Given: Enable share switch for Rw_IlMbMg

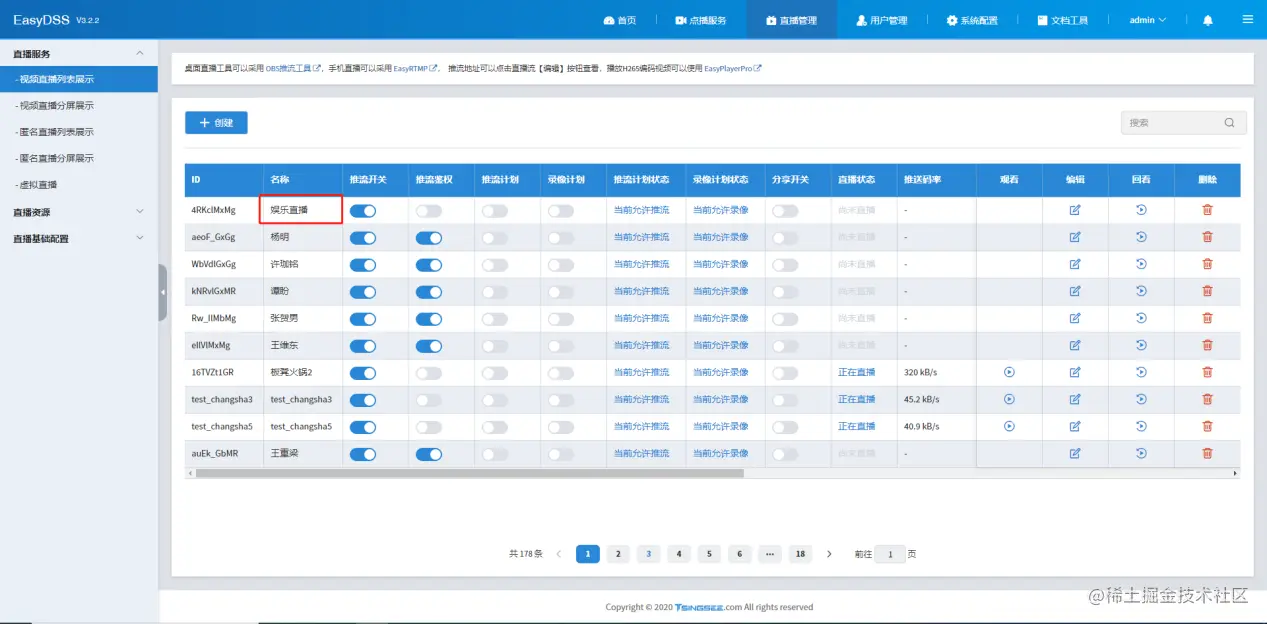Looking at the screenshot, I should (785, 319).
